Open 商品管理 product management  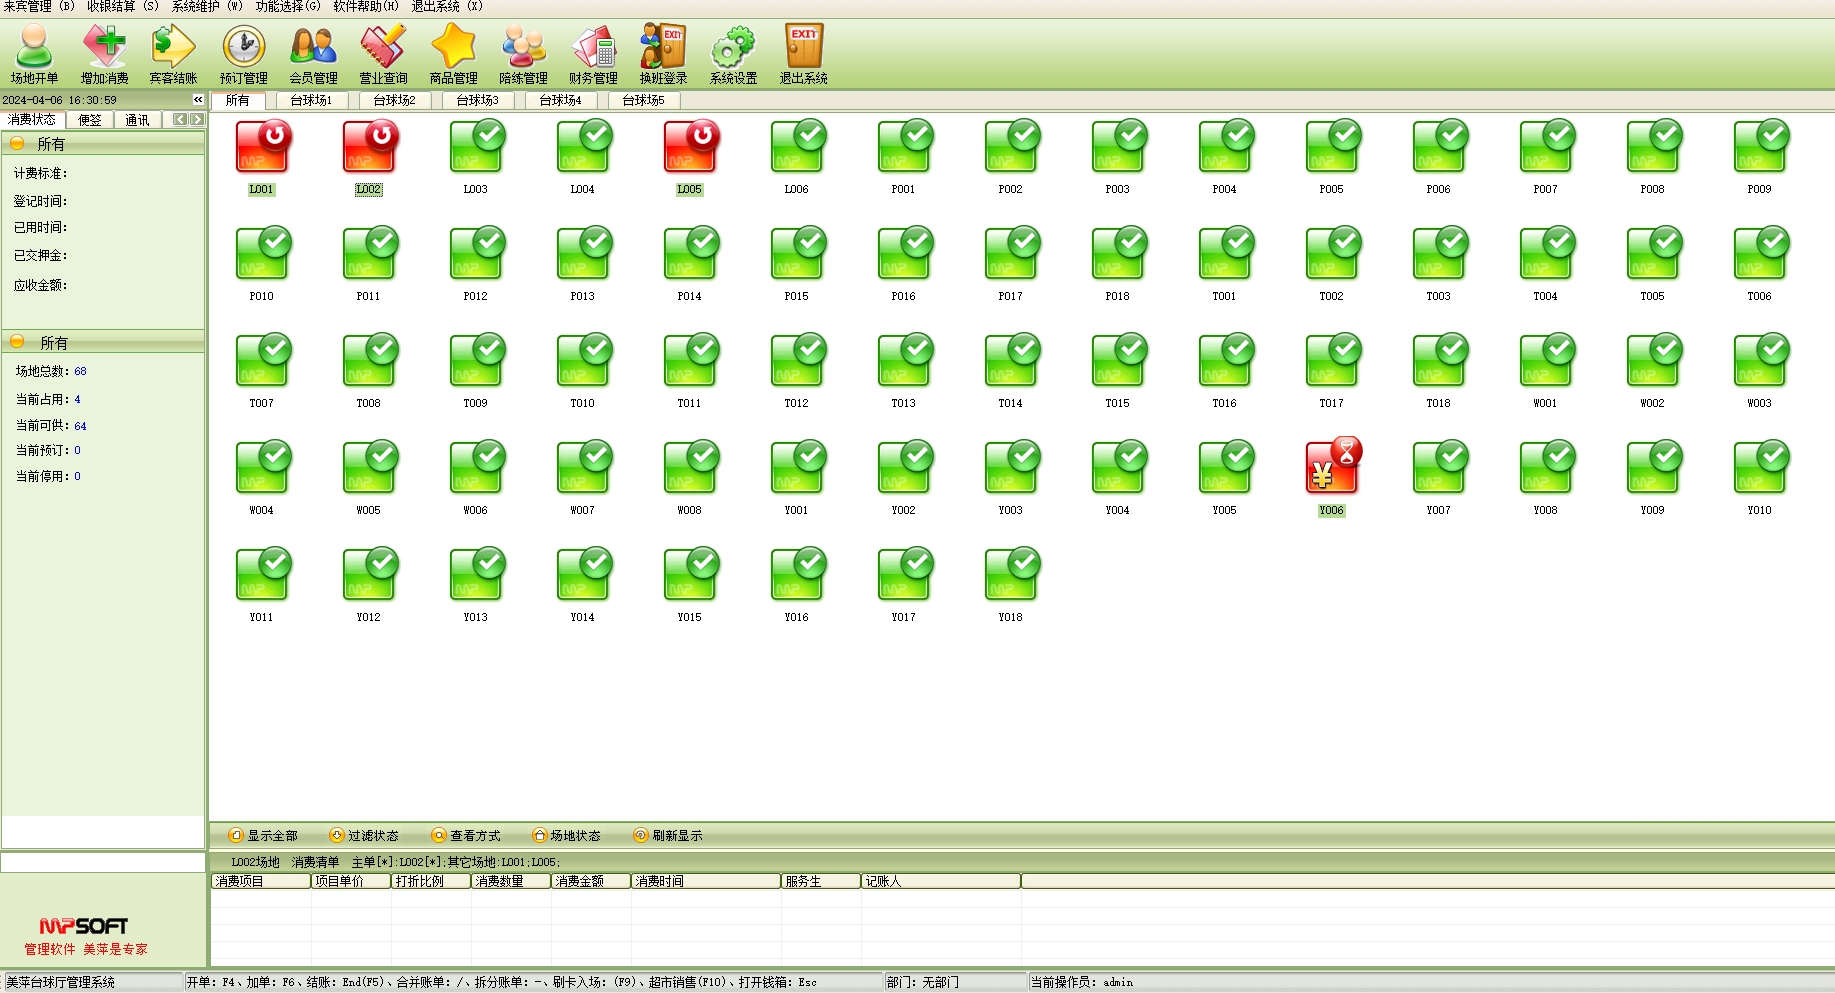(453, 54)
